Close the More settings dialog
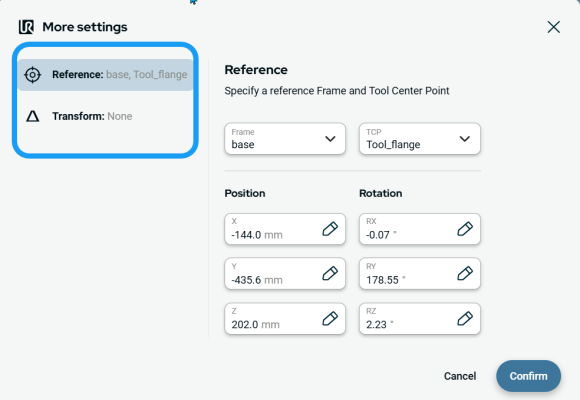 (553, 27)
